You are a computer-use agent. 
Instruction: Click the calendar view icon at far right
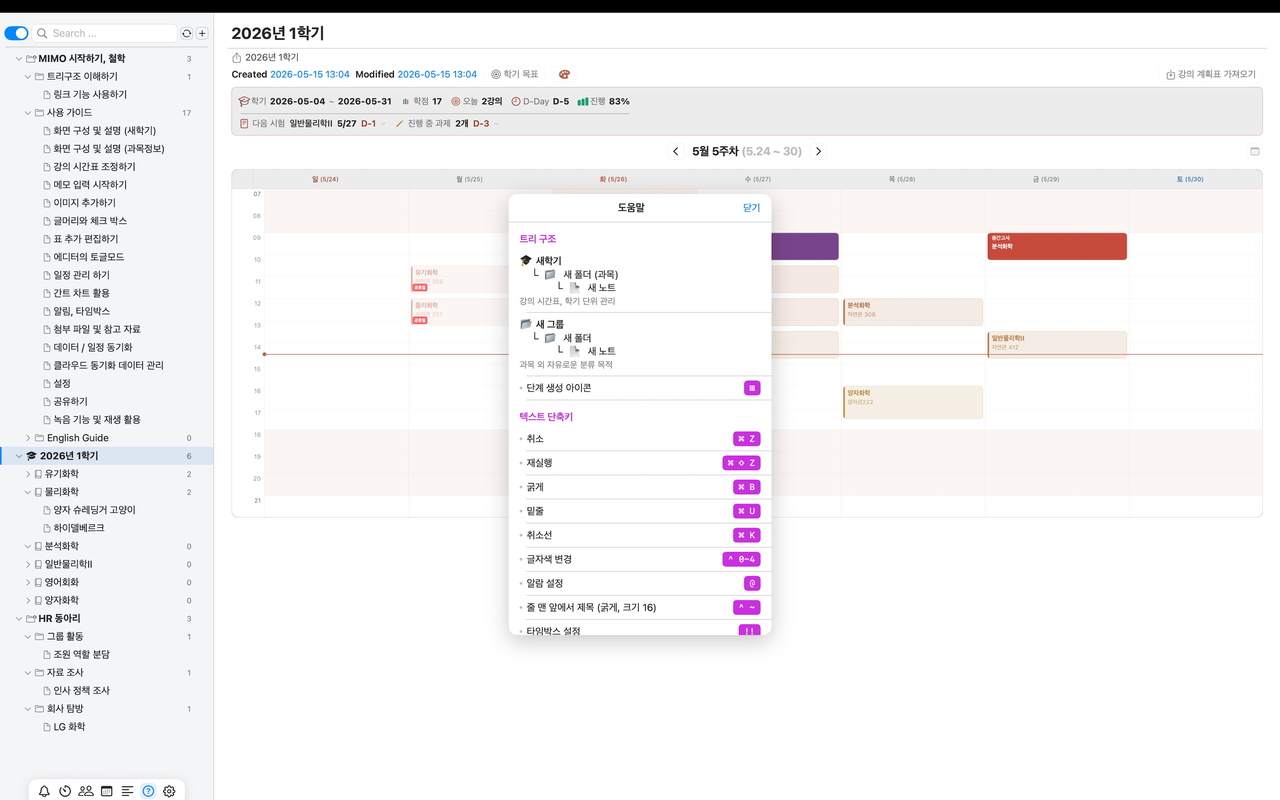tap(1255, 152)
